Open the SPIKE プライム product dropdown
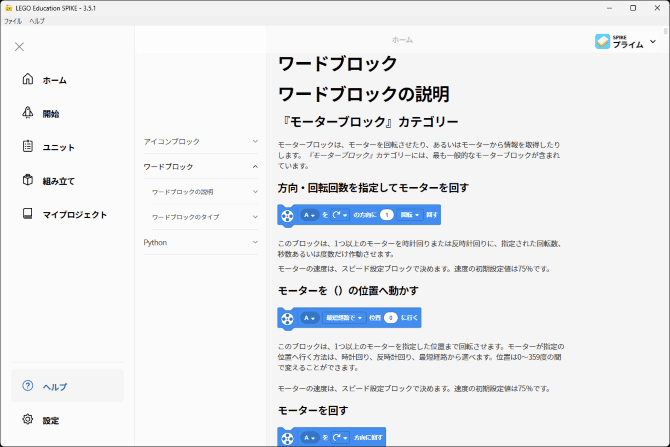This screenshot has width=670, height=447. [x=653, y=42]
